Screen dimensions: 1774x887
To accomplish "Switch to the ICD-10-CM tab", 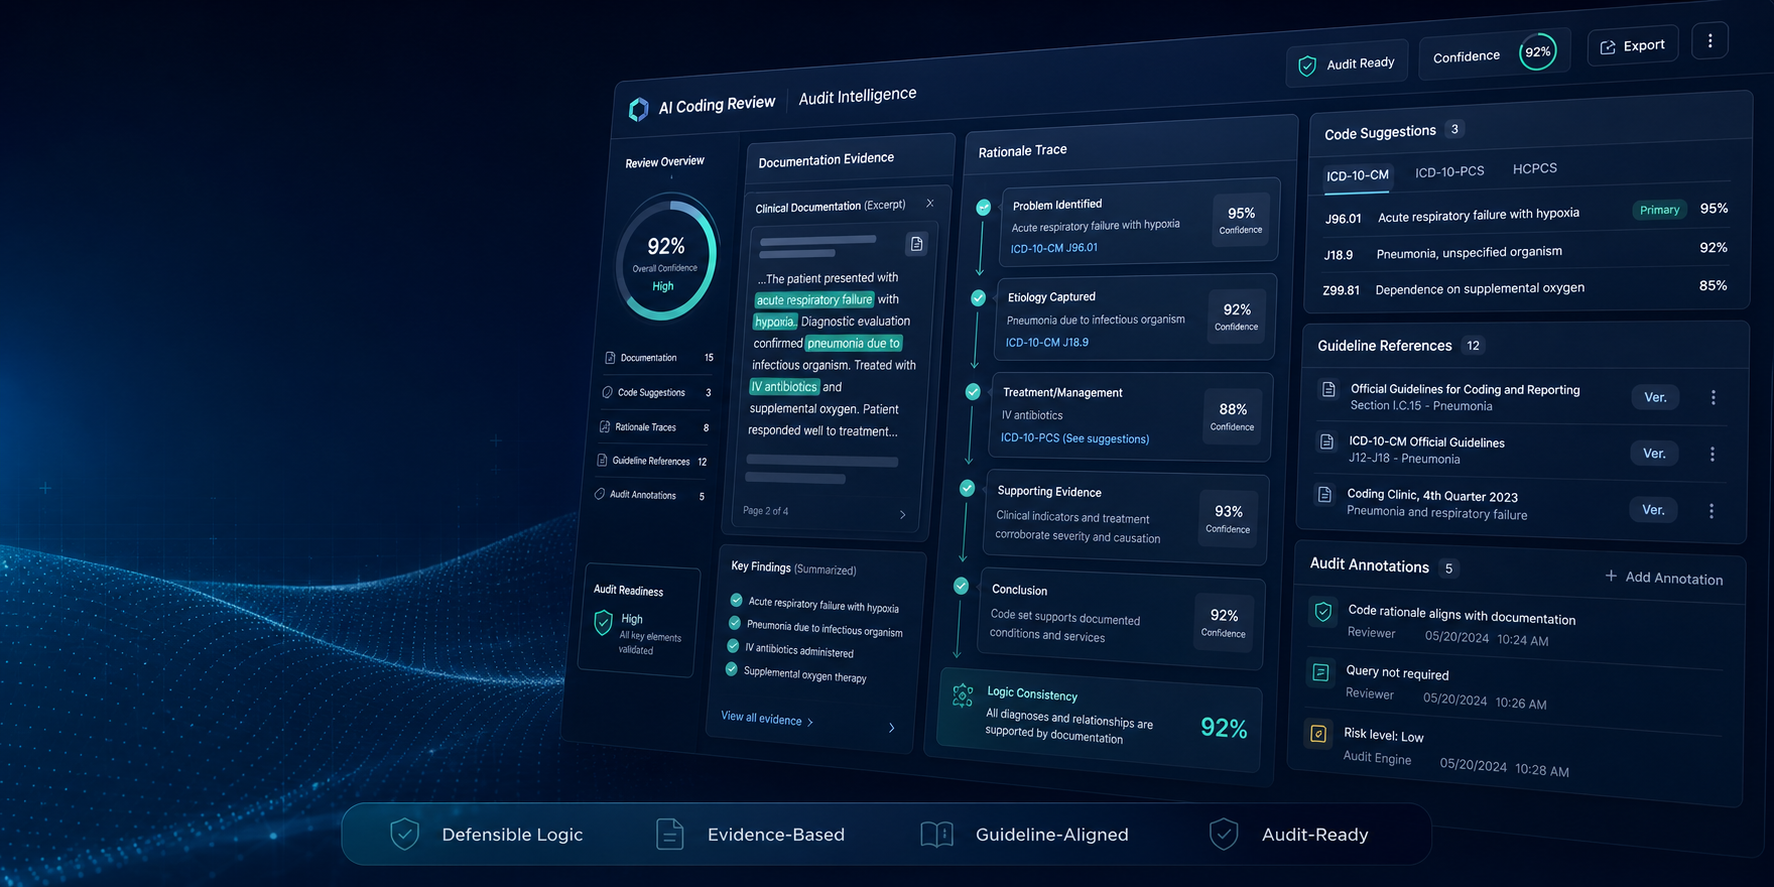I will pyautogui.click(x=1357, y=176).
